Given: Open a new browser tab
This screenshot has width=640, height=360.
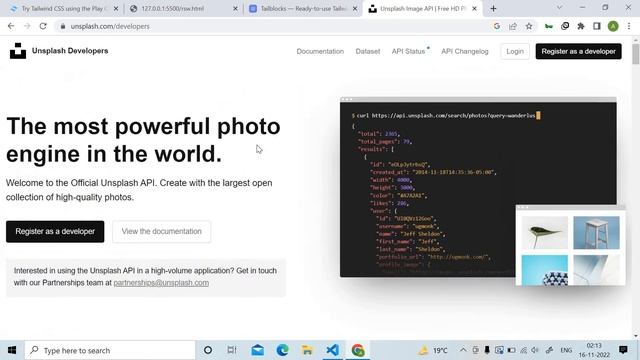Looking at the screenshot, I should pyautogui.click(x=493, y=9).
